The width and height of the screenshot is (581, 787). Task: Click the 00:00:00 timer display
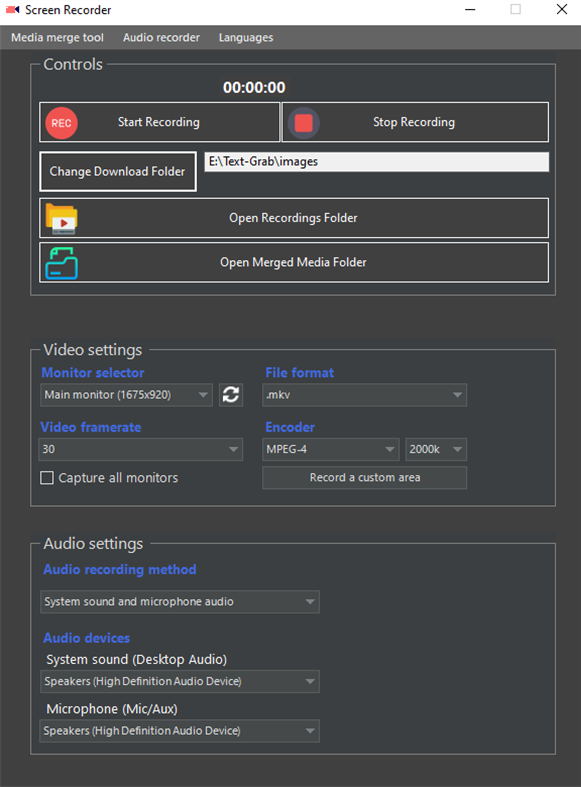click(254, 87)
